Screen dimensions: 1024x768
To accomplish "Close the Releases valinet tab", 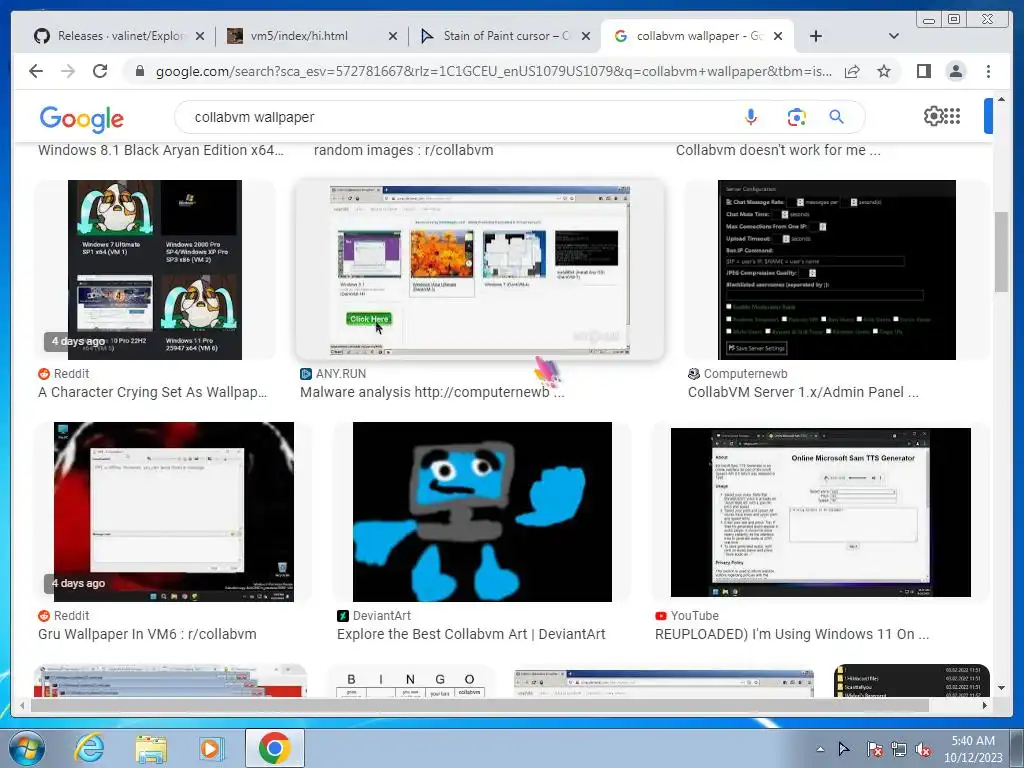I will pos(200,37).
